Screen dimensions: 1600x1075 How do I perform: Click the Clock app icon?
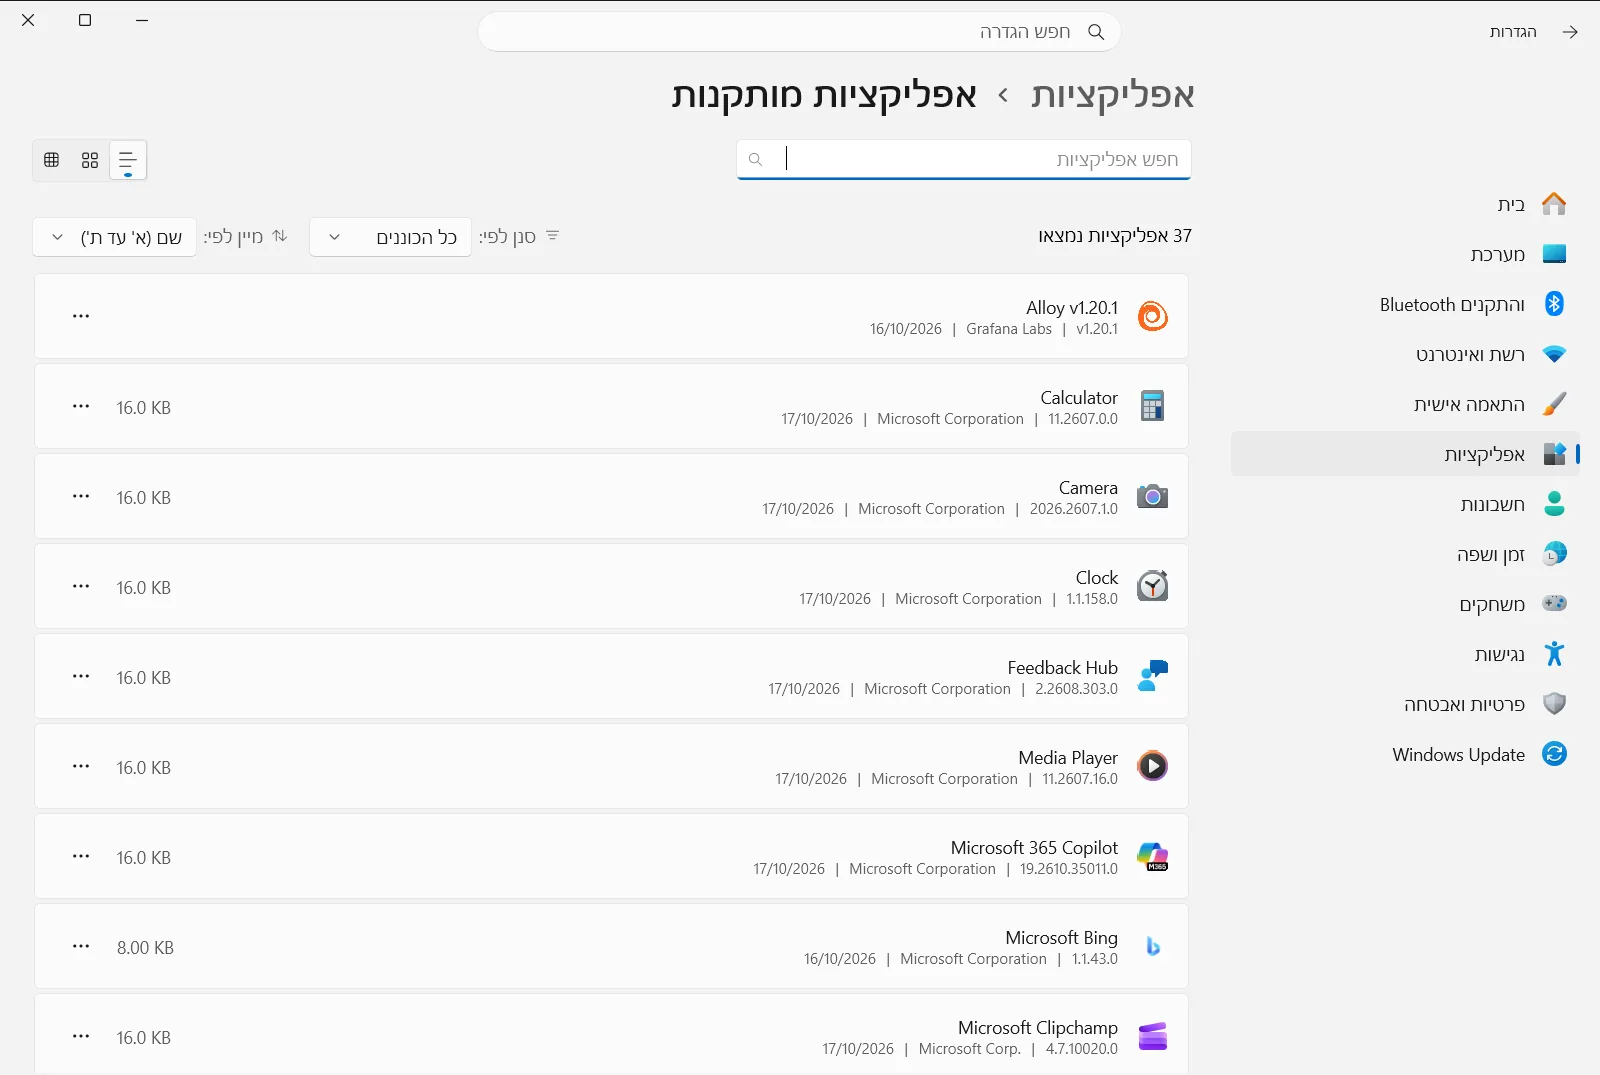pyautogui.click(x=1153, y=586)
